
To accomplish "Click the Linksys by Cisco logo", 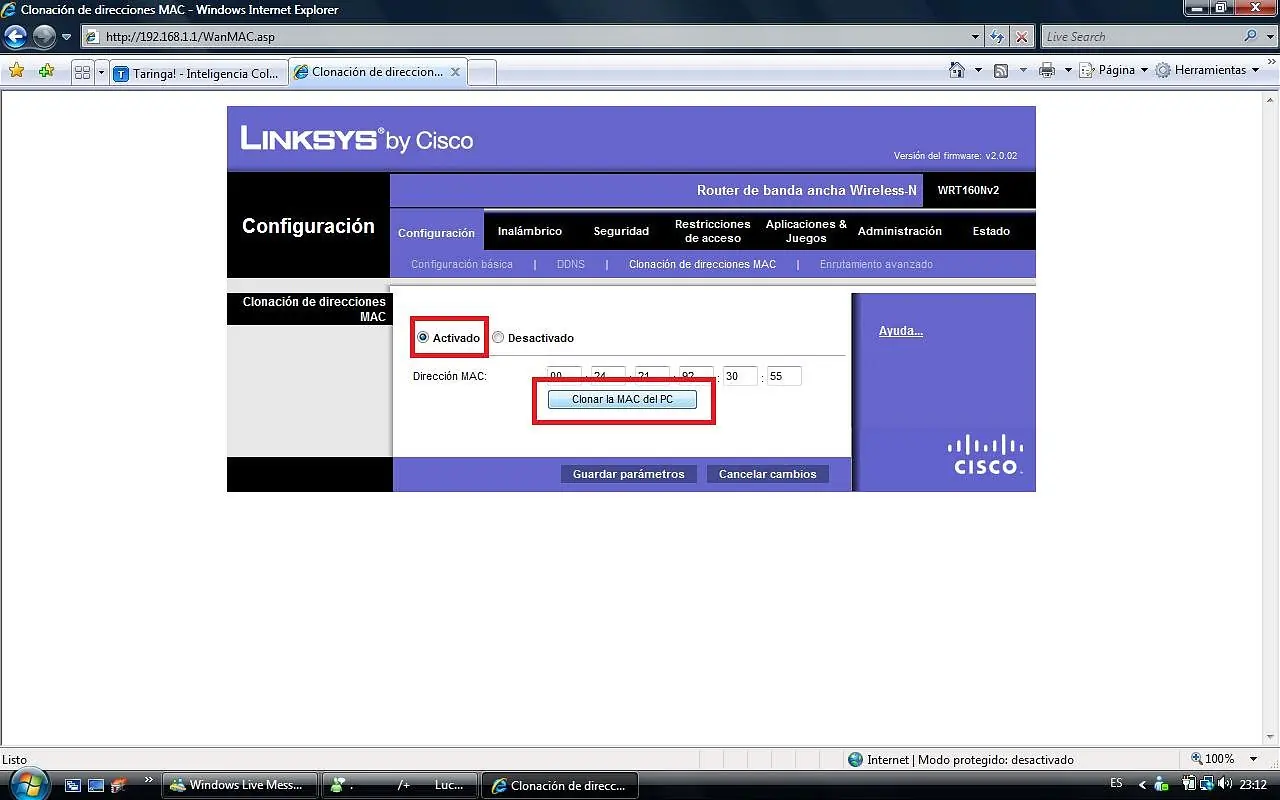I will coord(357,139).
